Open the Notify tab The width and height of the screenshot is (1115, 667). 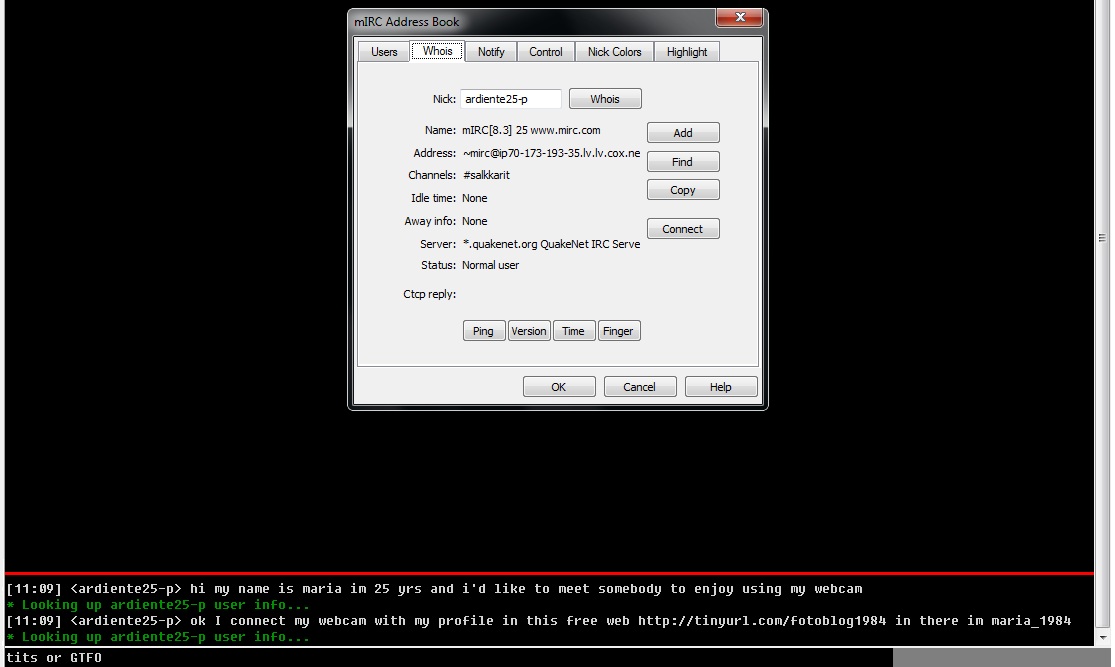(x=491, y=52)
